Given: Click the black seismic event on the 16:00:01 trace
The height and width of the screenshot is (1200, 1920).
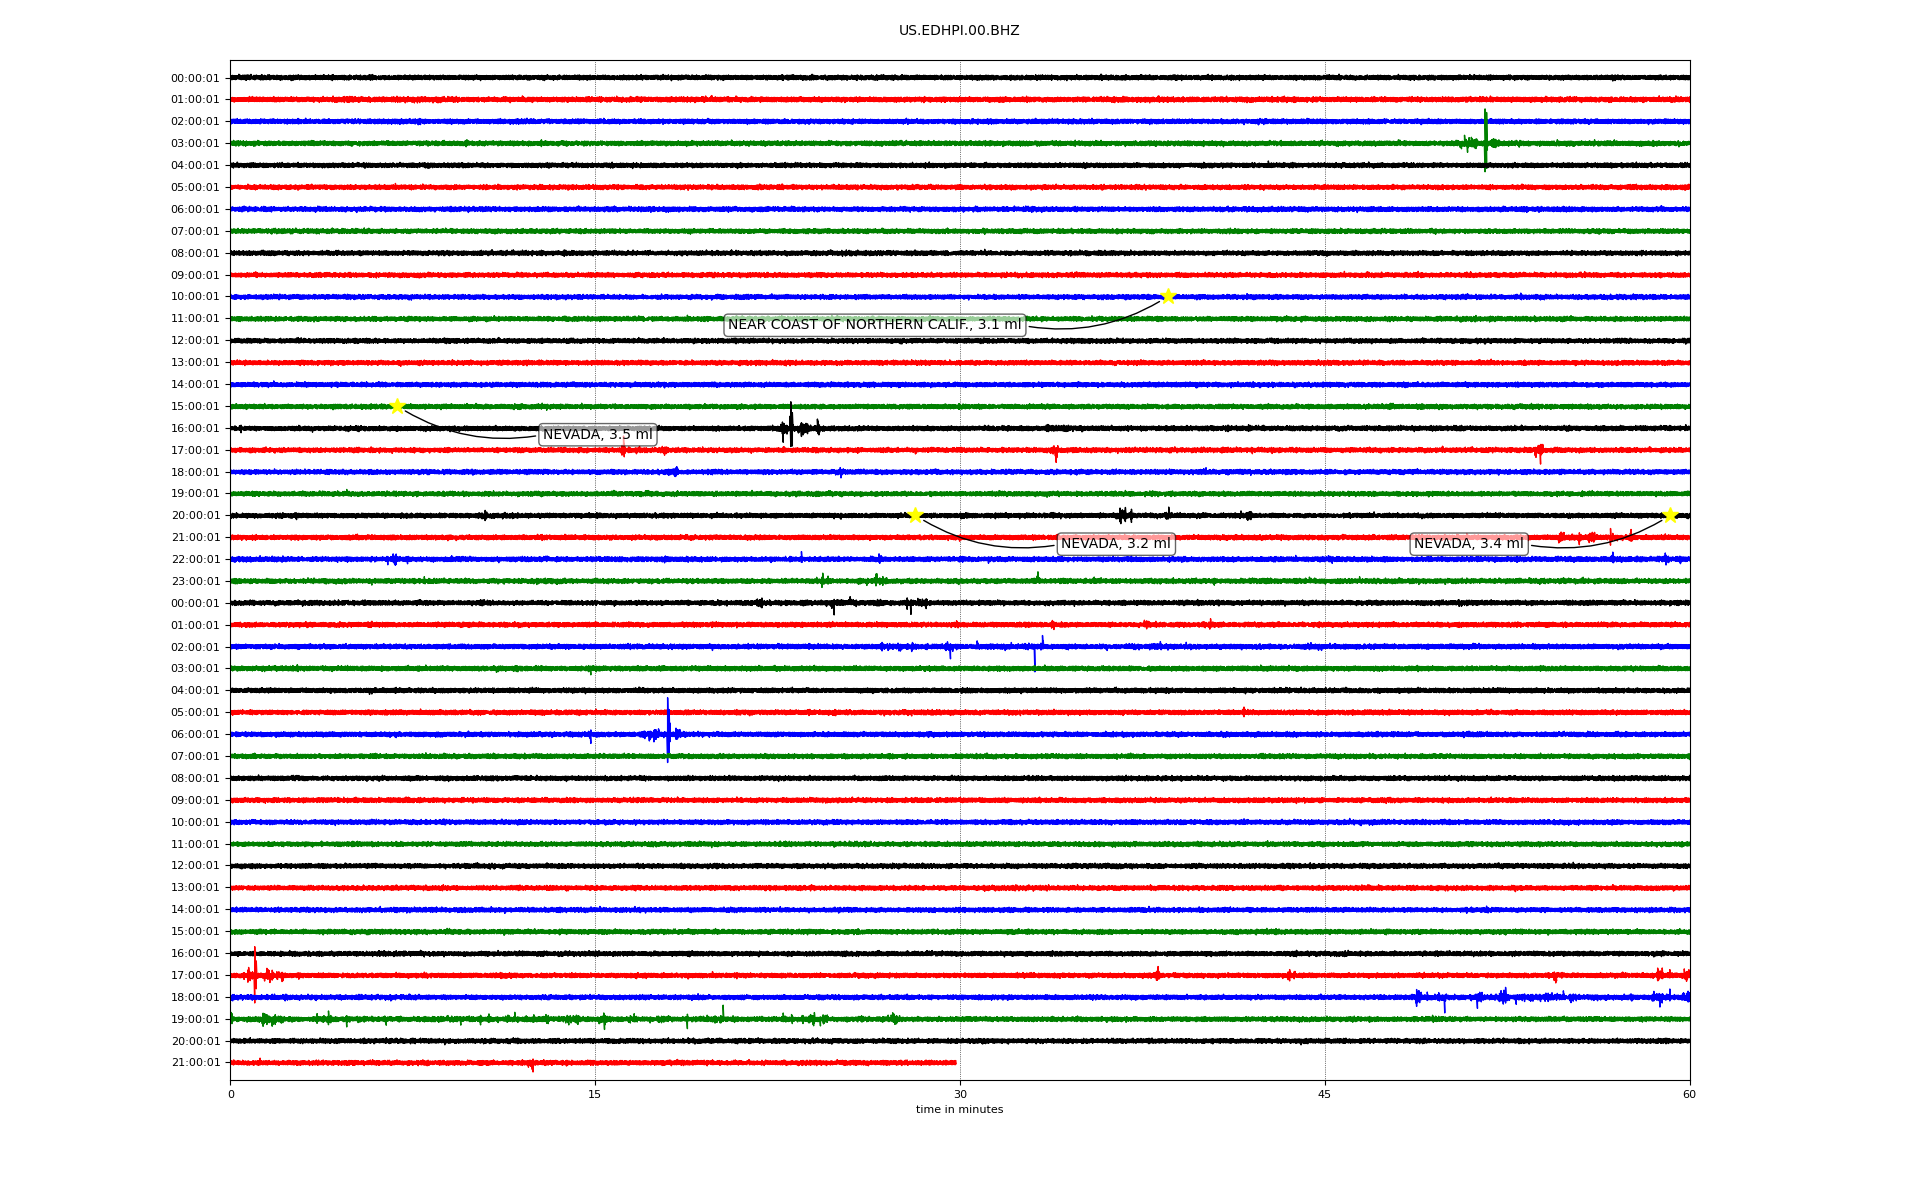Looking at the screenshot, I should [x=791, y=427].
